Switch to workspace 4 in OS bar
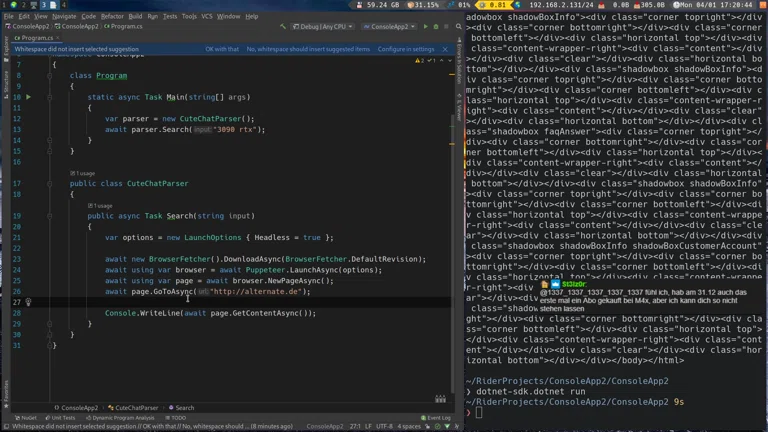 click(x=63, y=5)
